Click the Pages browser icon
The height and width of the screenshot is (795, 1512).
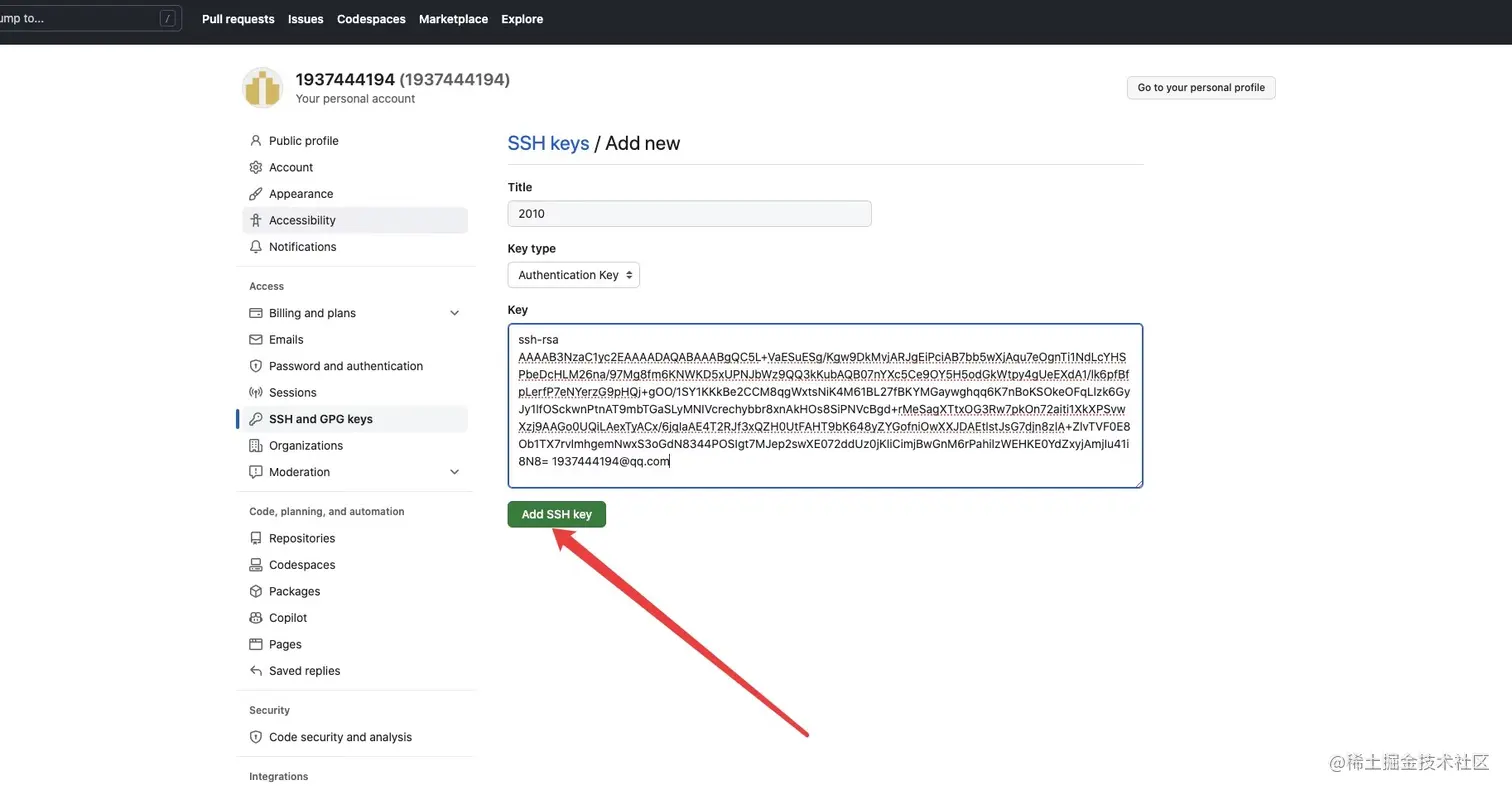[x=256, y=644]
